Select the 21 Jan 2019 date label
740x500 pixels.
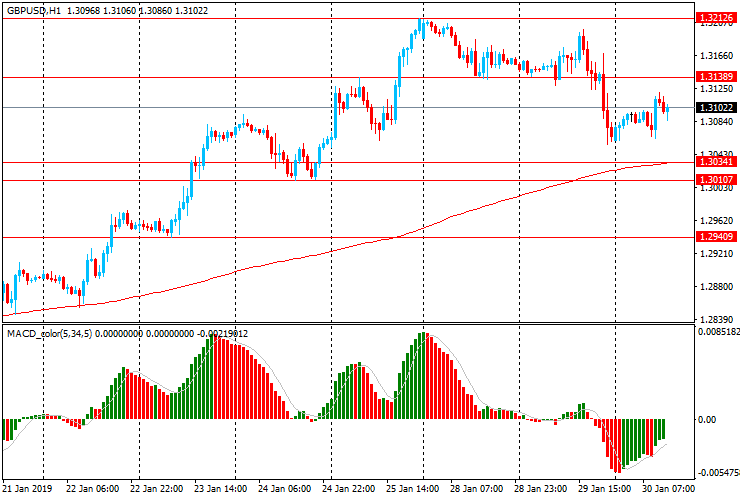click(x=28, y=490)
